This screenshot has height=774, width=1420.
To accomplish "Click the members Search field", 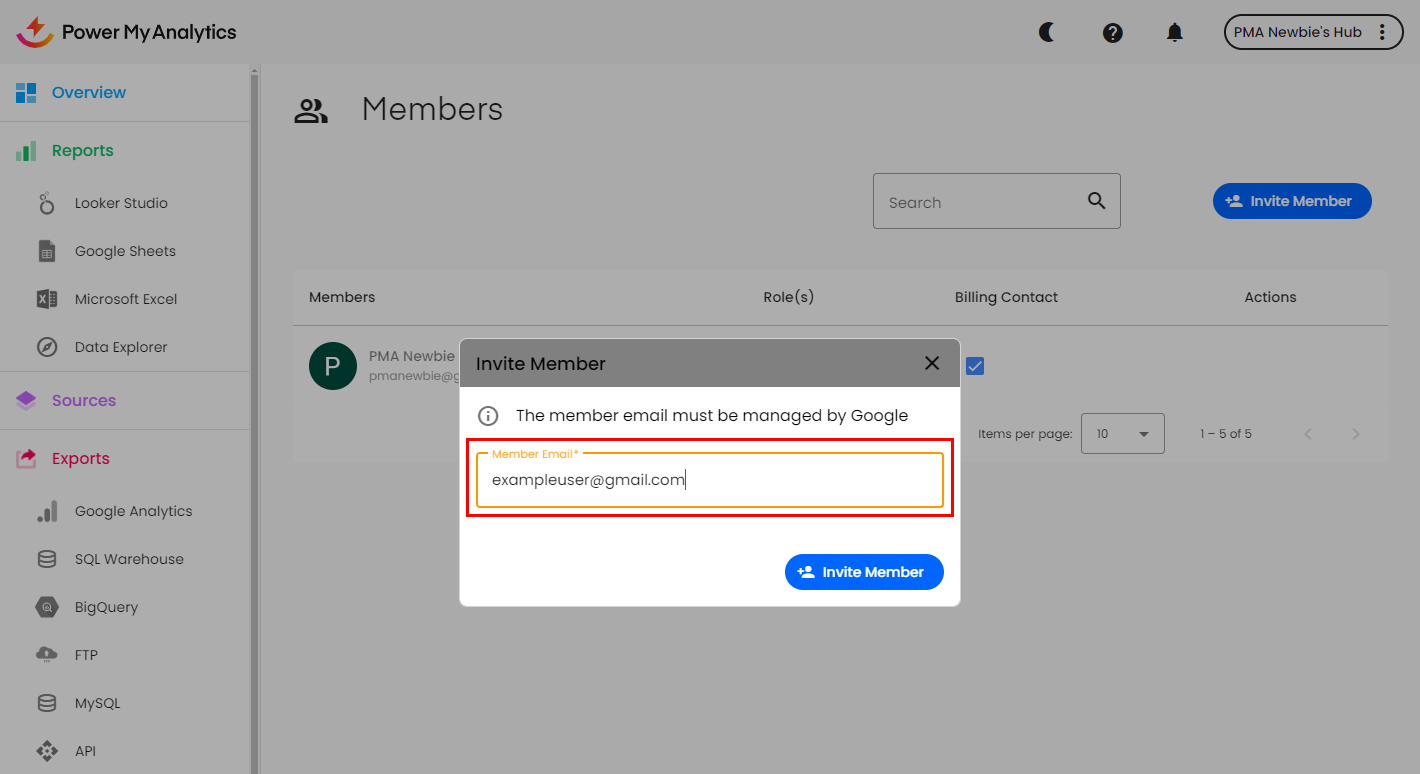I will click(x=980, y=202).
